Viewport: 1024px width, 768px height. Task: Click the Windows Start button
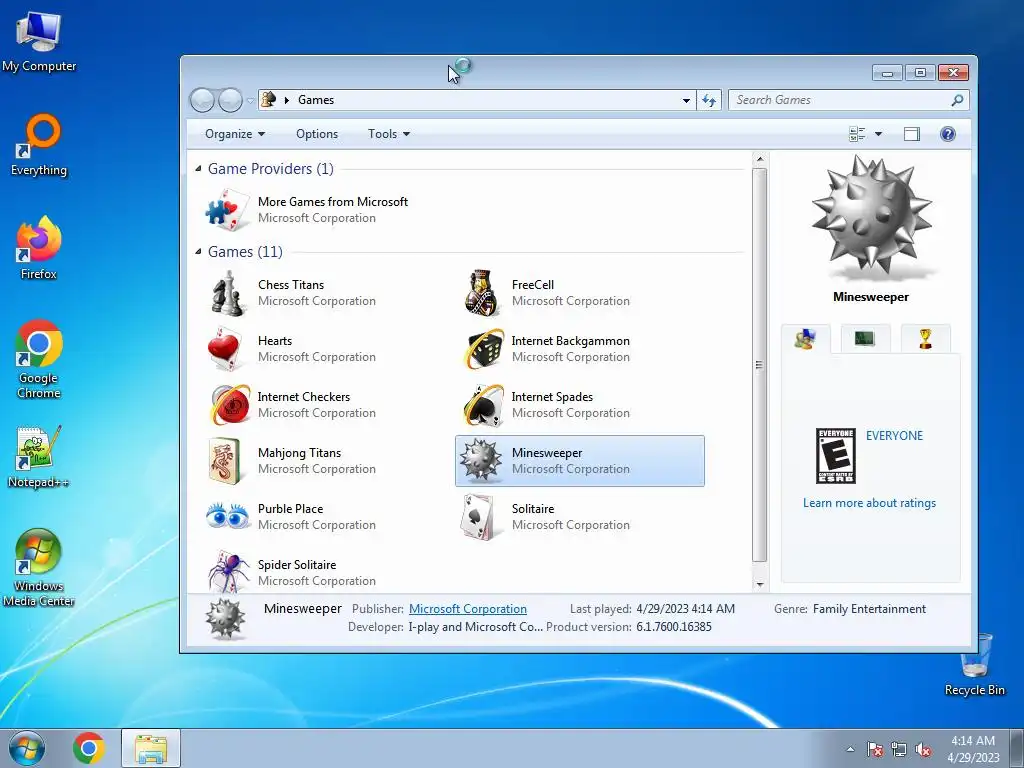click(x=27, y=748)
